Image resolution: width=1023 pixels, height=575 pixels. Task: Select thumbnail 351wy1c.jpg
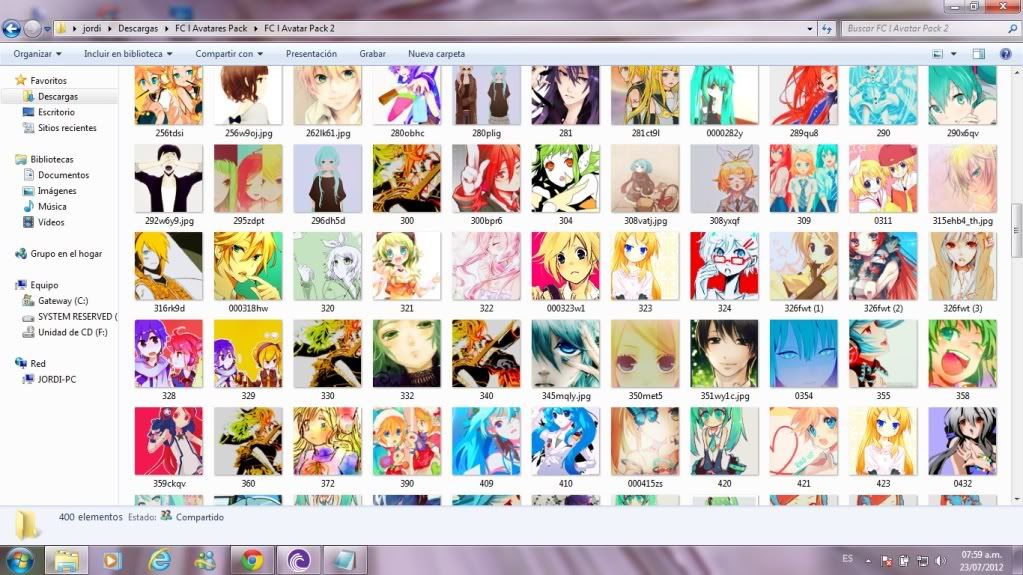[x=724, y=353]
